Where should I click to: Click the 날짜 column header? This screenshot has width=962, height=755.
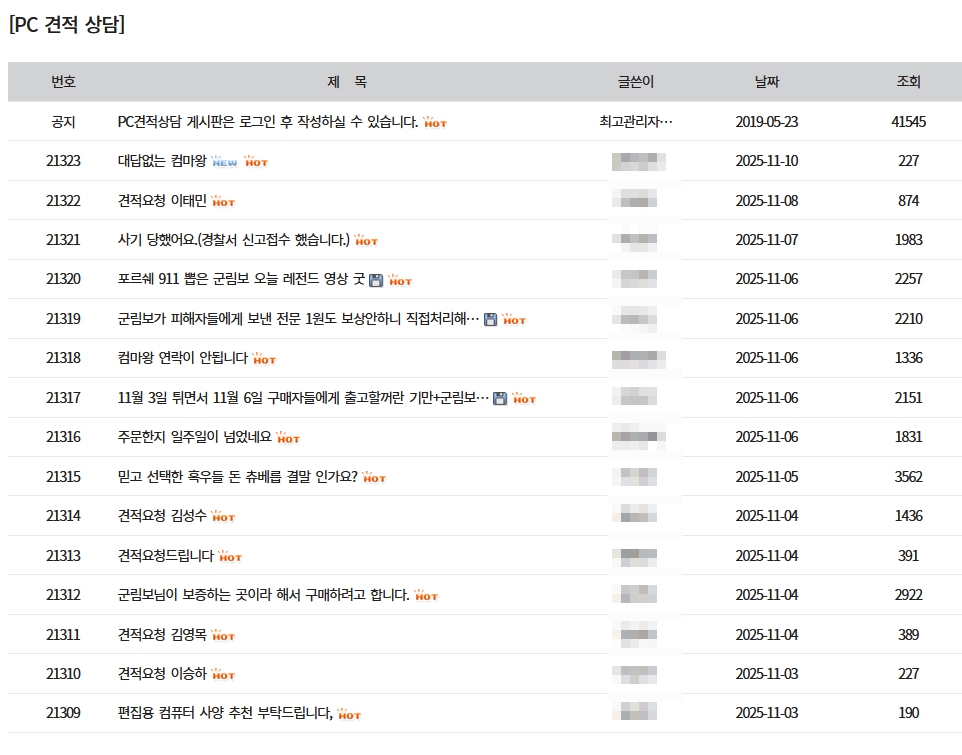click(x=766, y=82)
